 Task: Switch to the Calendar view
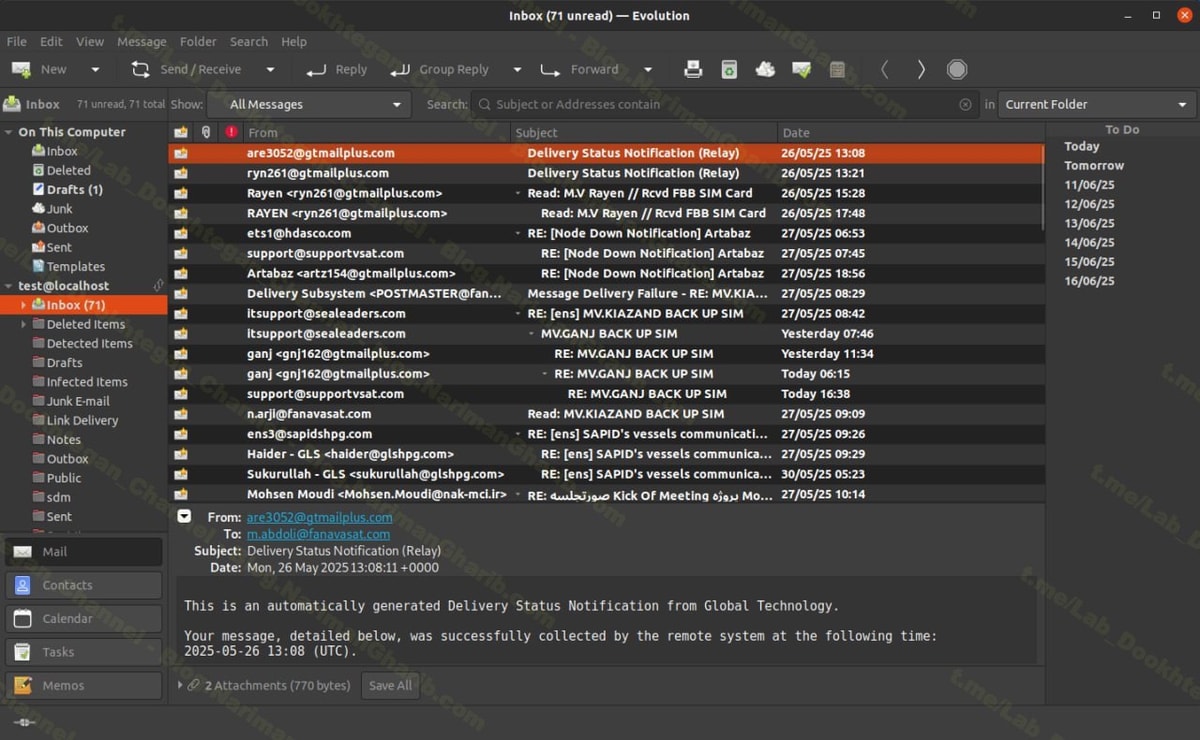pyautogui.click(x=84, y=619)
